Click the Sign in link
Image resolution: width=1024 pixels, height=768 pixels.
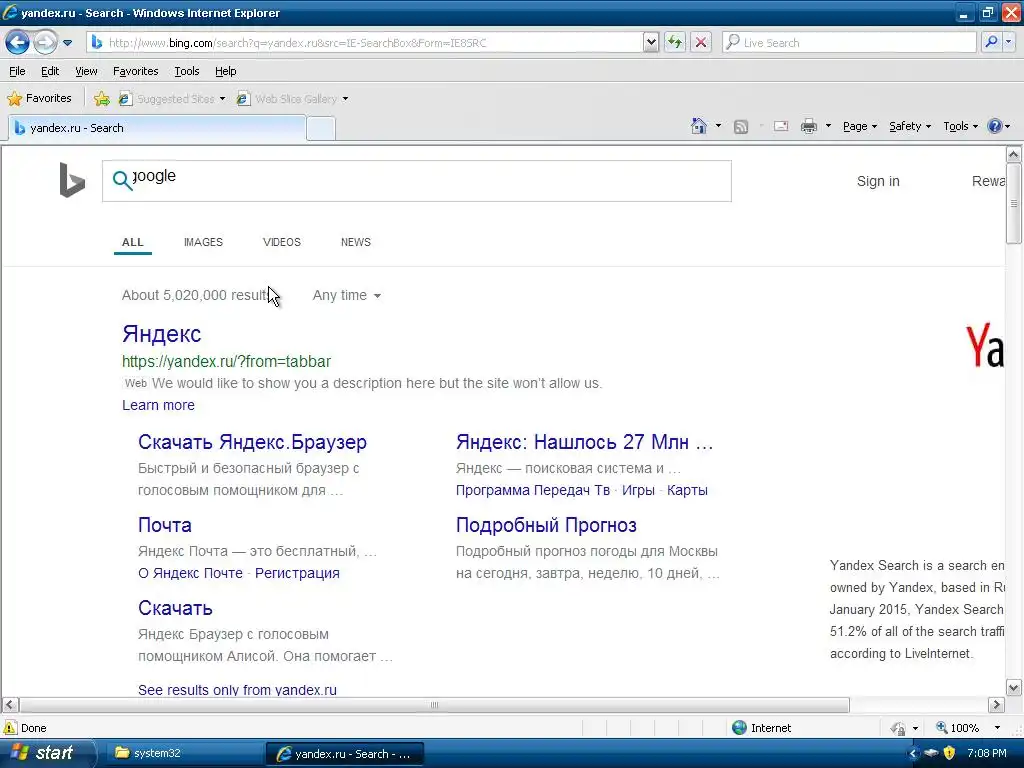[878, 181]
